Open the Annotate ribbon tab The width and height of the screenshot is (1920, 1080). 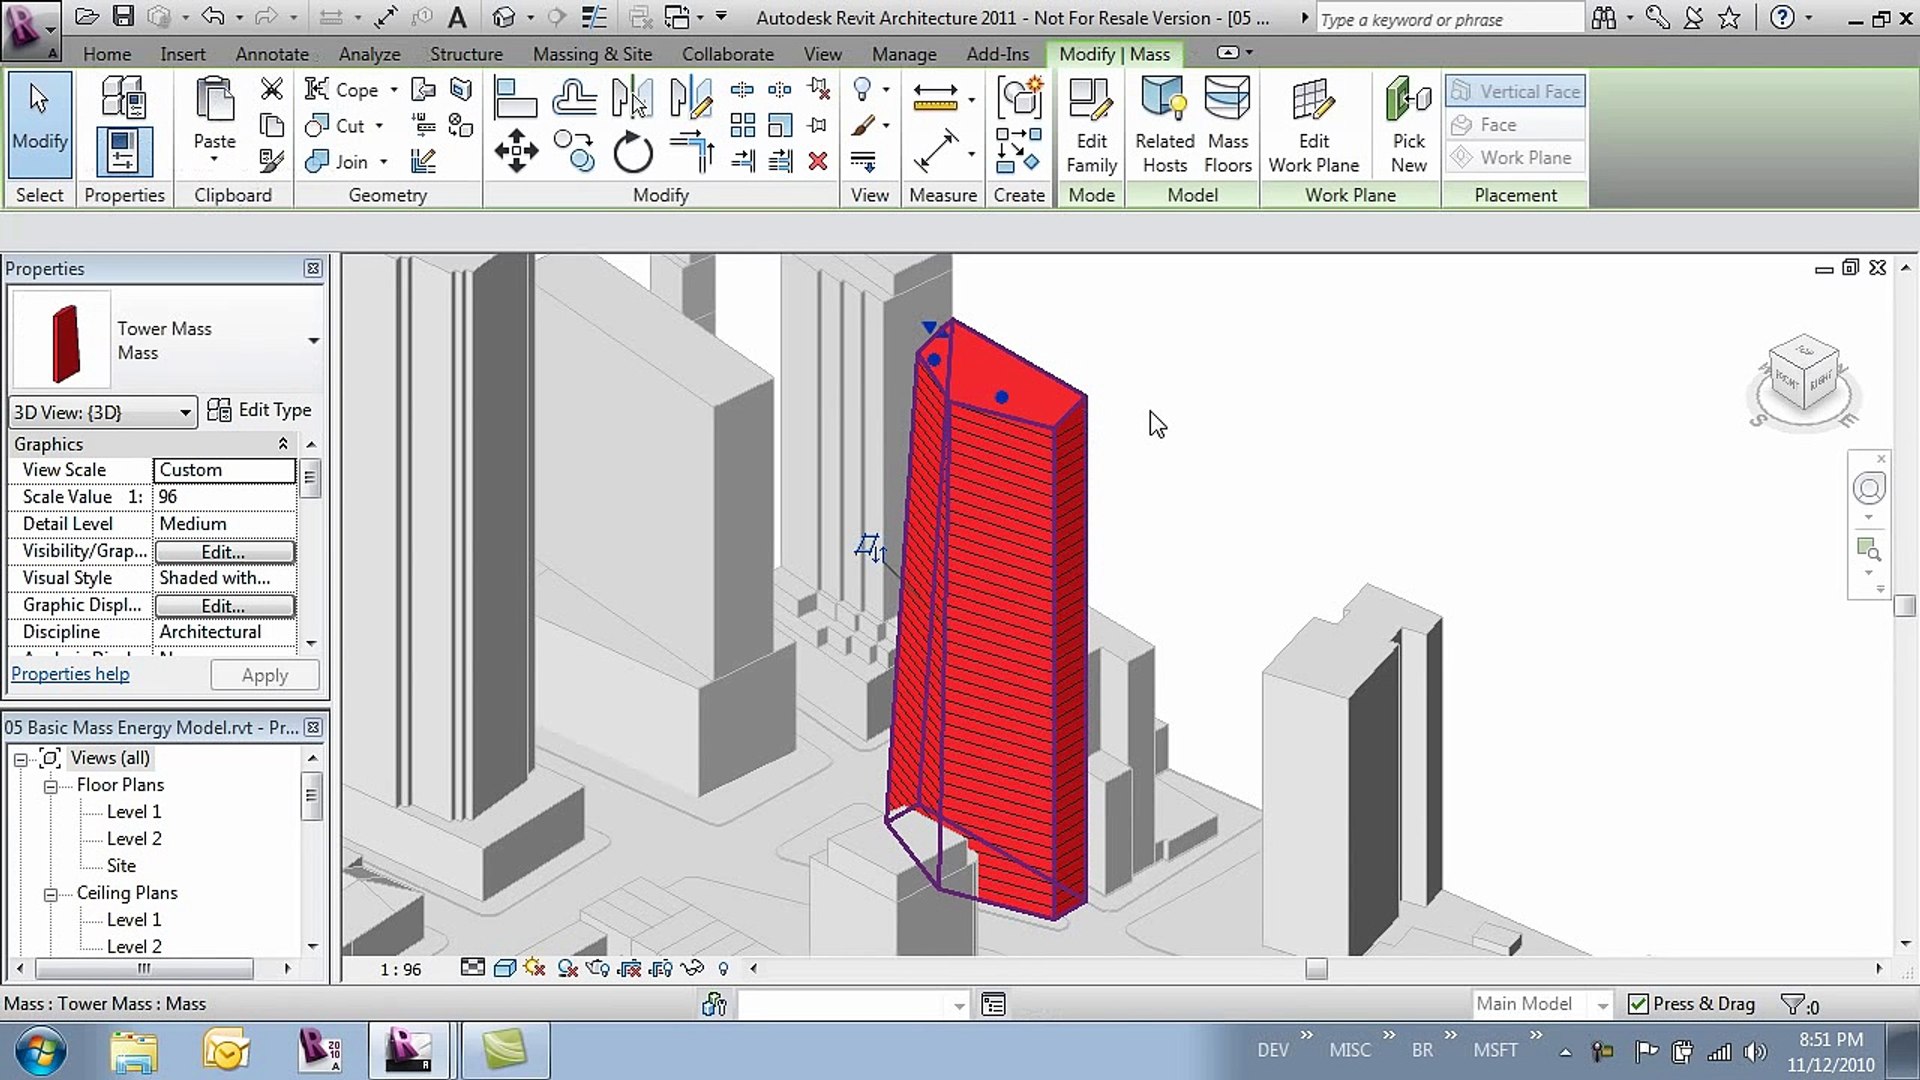pos(272,54)
